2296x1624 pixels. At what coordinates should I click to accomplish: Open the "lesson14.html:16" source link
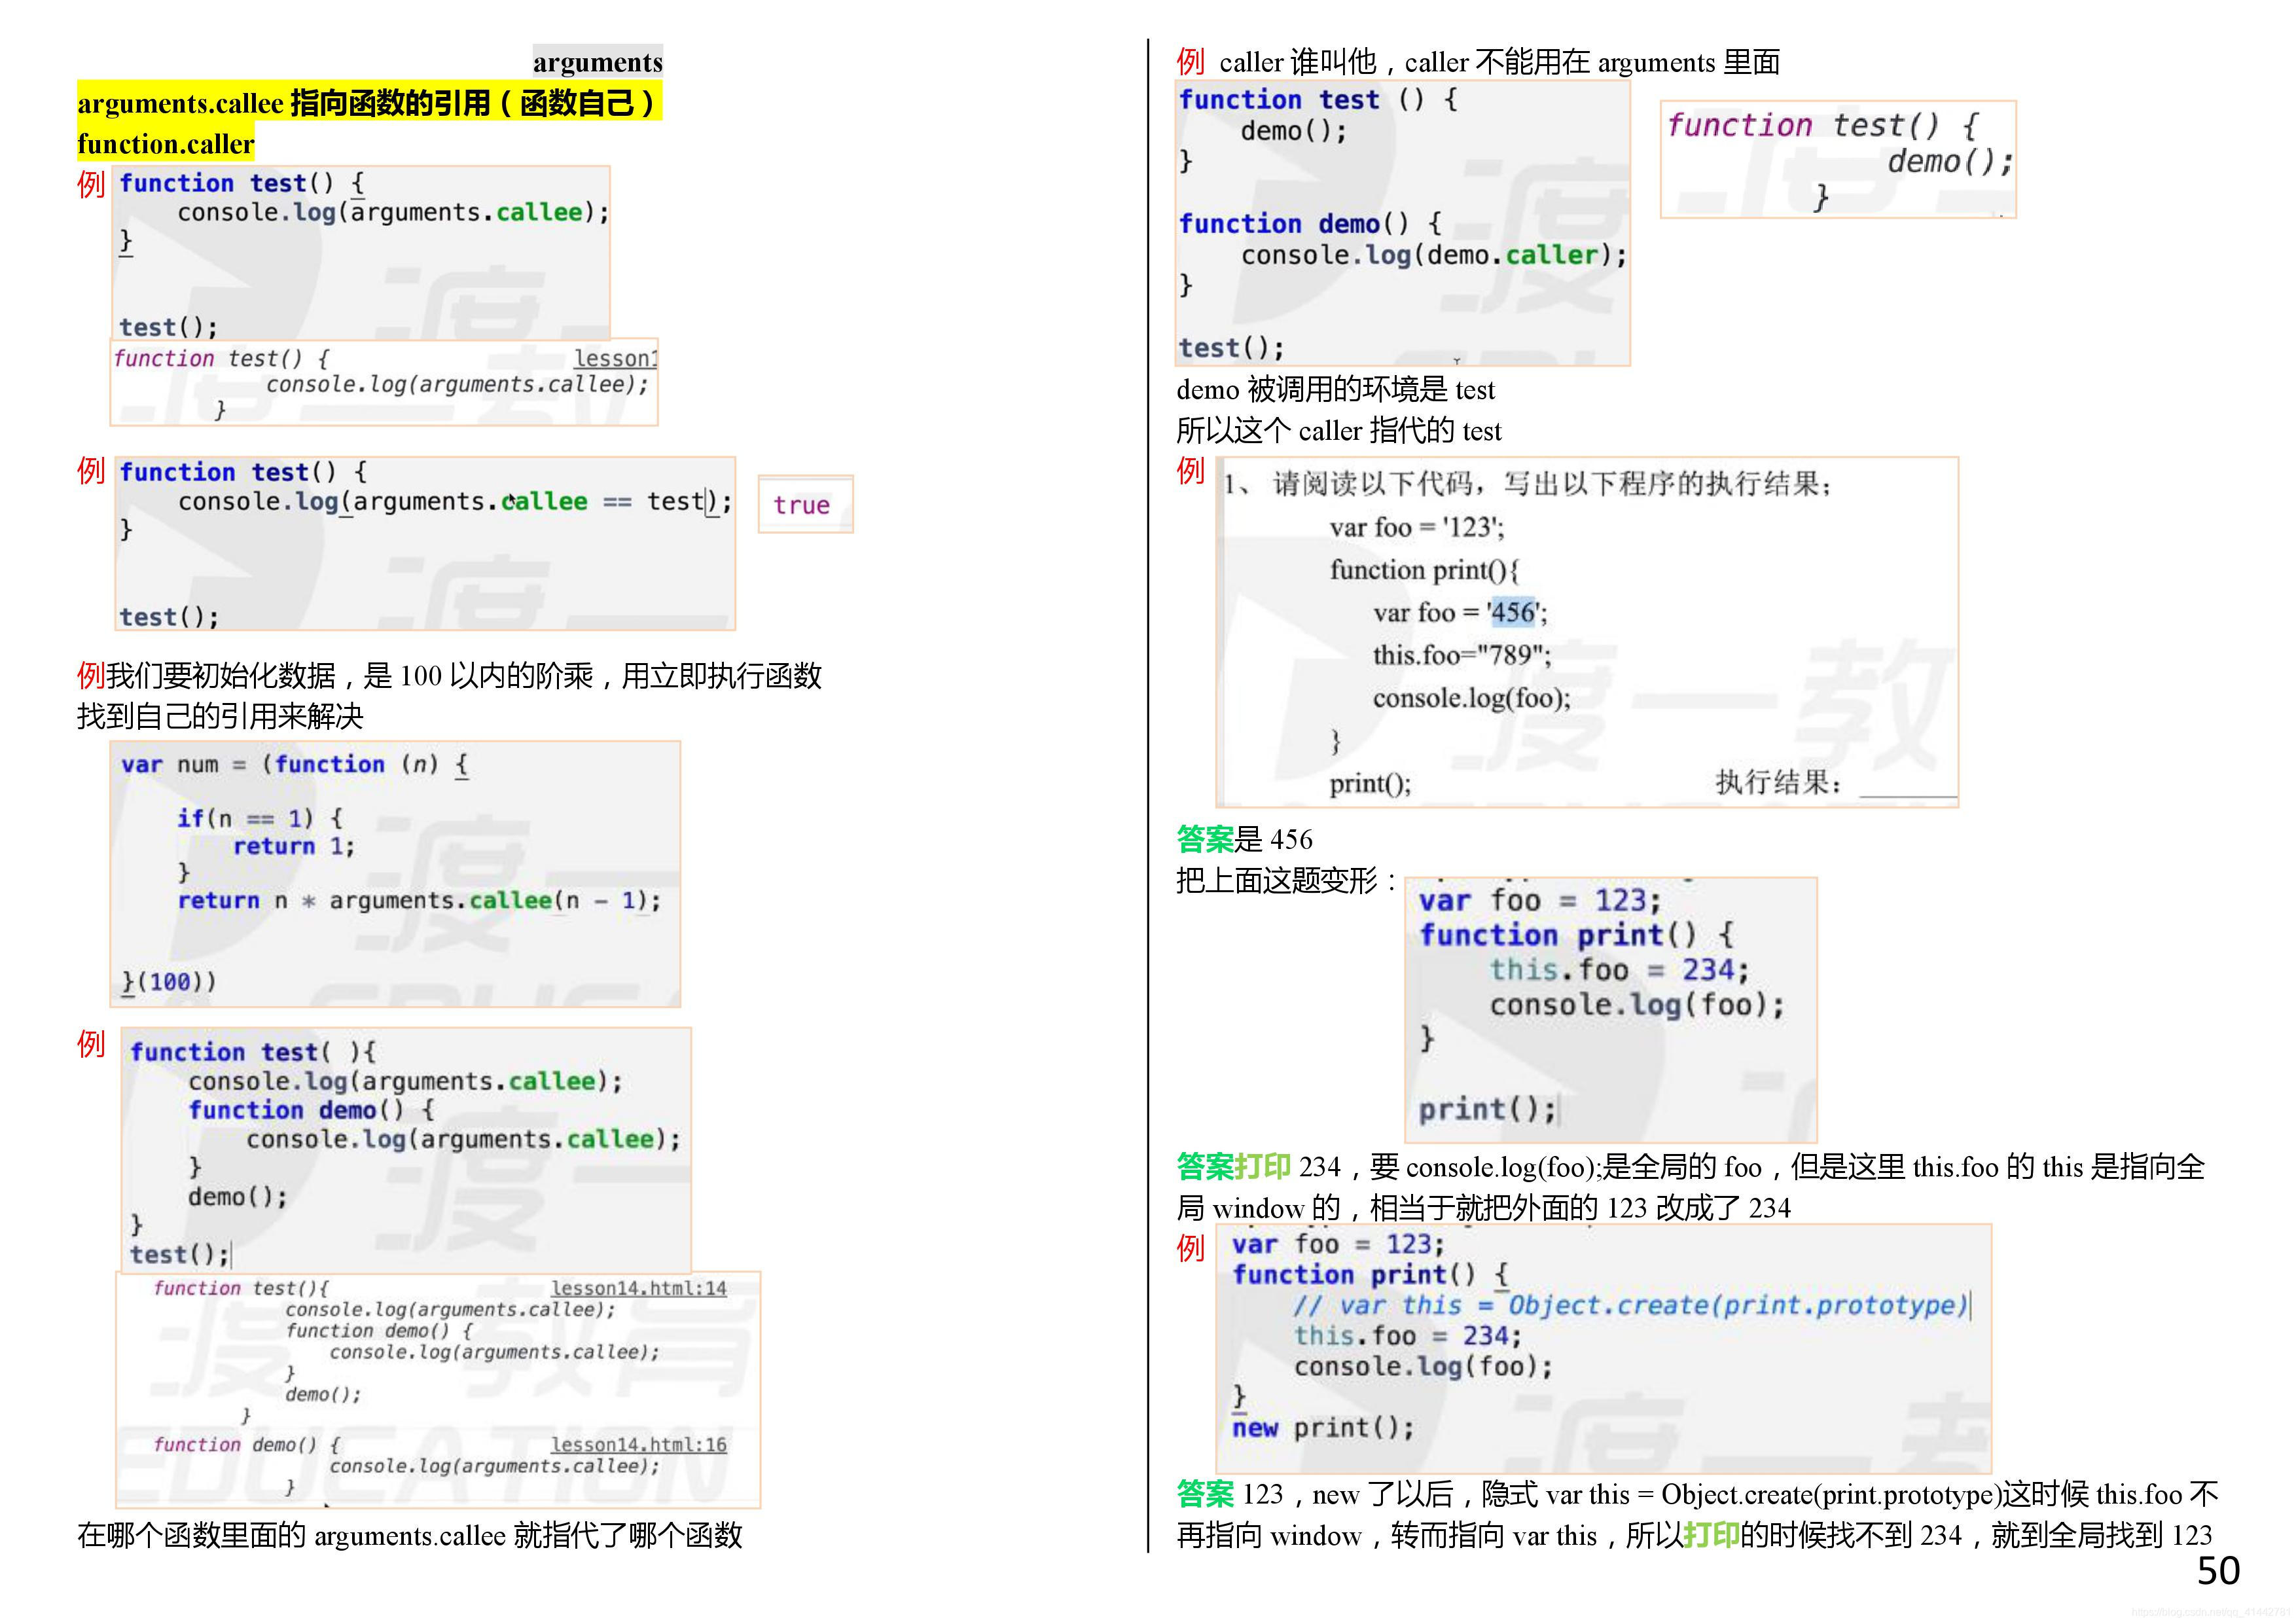point(638,1445)
